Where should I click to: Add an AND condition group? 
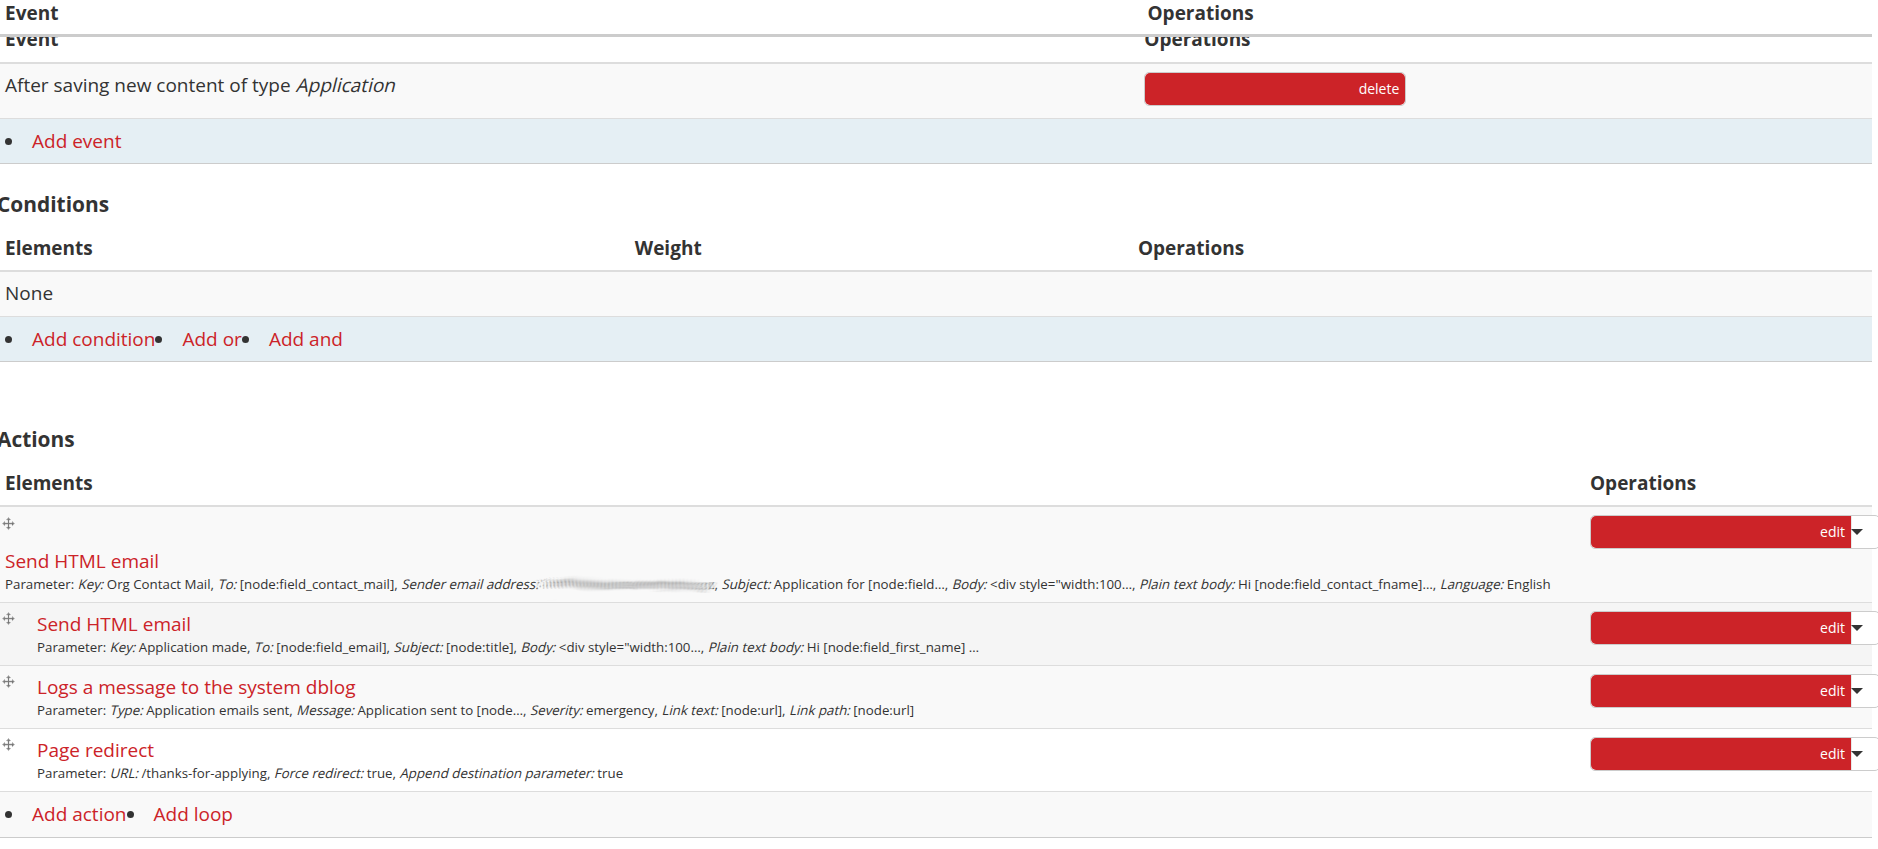click(305, 340)
